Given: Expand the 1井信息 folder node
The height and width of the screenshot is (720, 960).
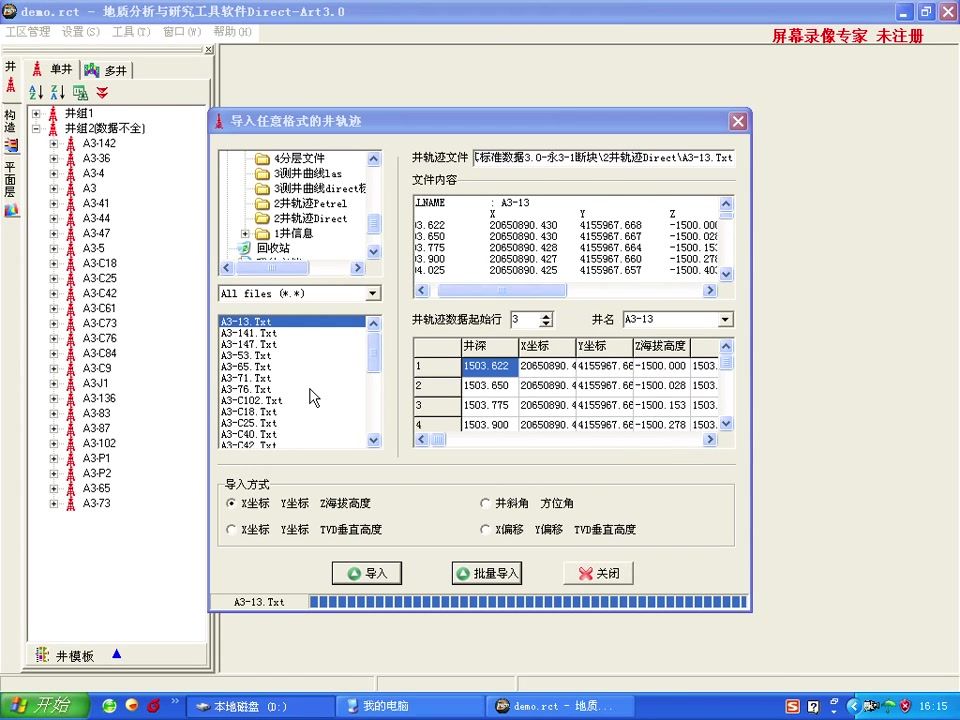Looking at the screenshot, I should [245, 234].
